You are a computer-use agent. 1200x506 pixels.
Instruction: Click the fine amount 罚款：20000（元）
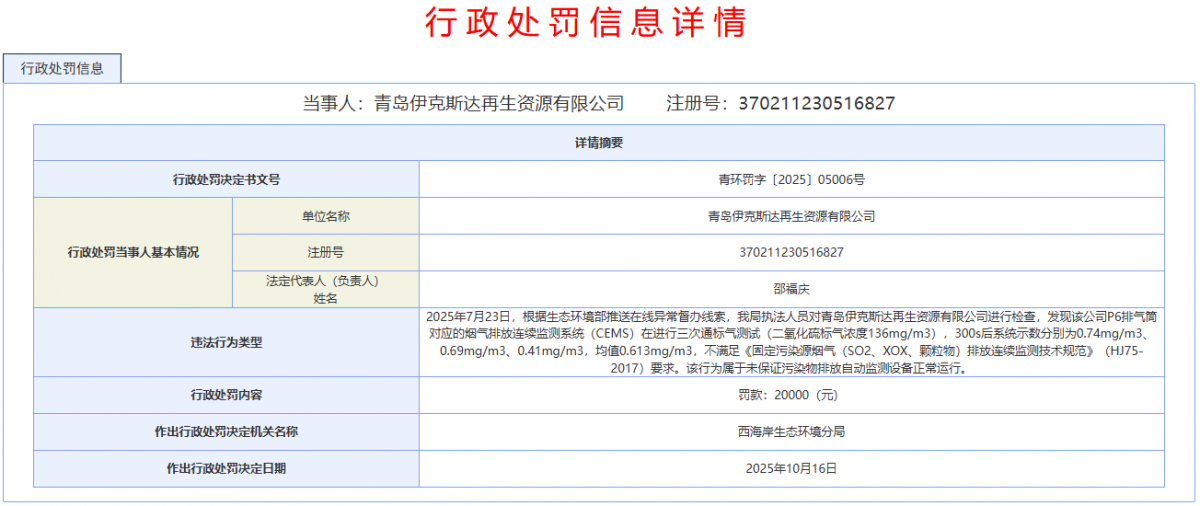coord(791,395)
